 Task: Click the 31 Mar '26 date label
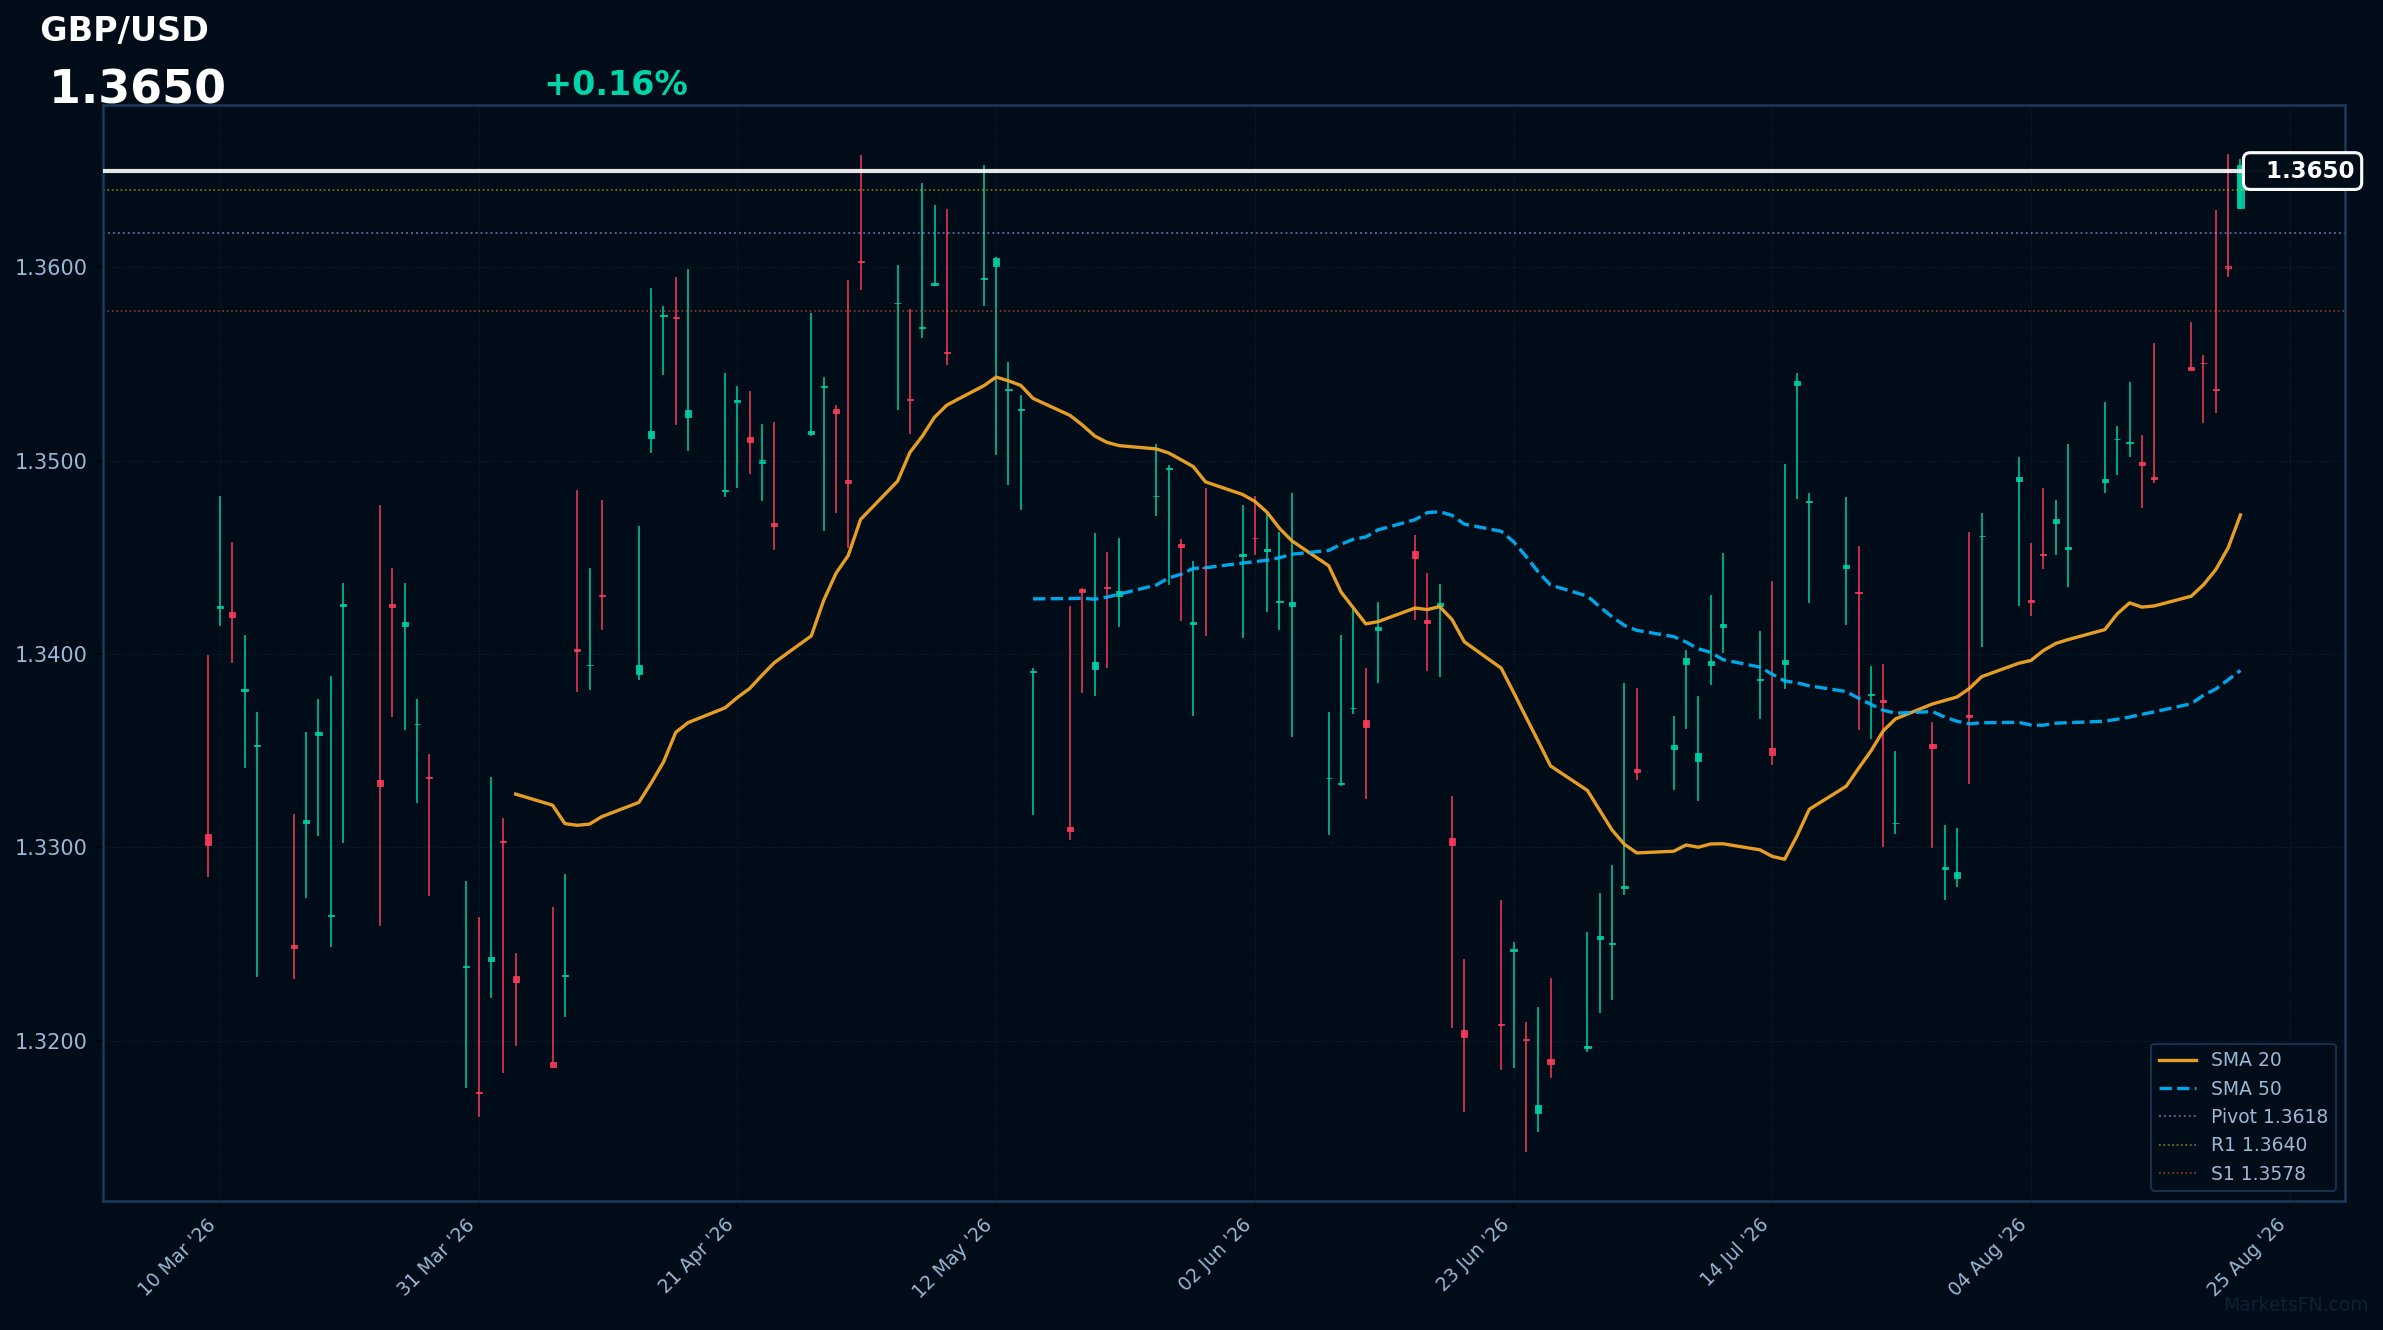tap(436, 1257)
